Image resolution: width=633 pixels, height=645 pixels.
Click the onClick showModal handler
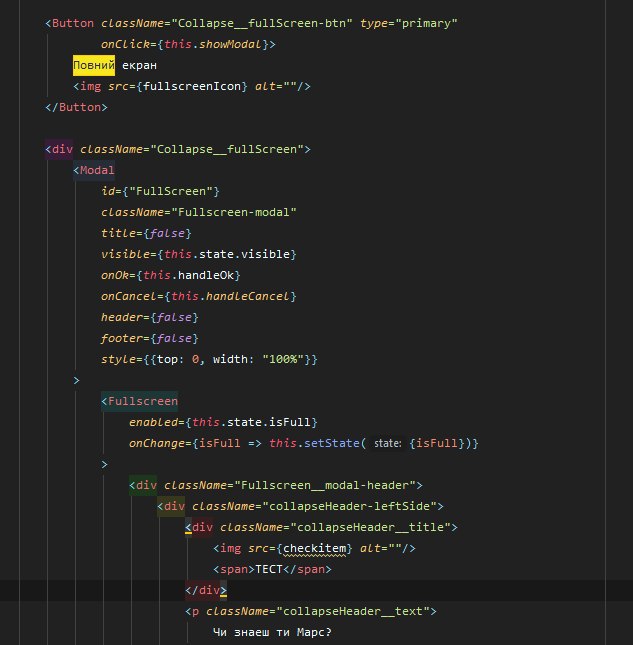tap(188, 44)
